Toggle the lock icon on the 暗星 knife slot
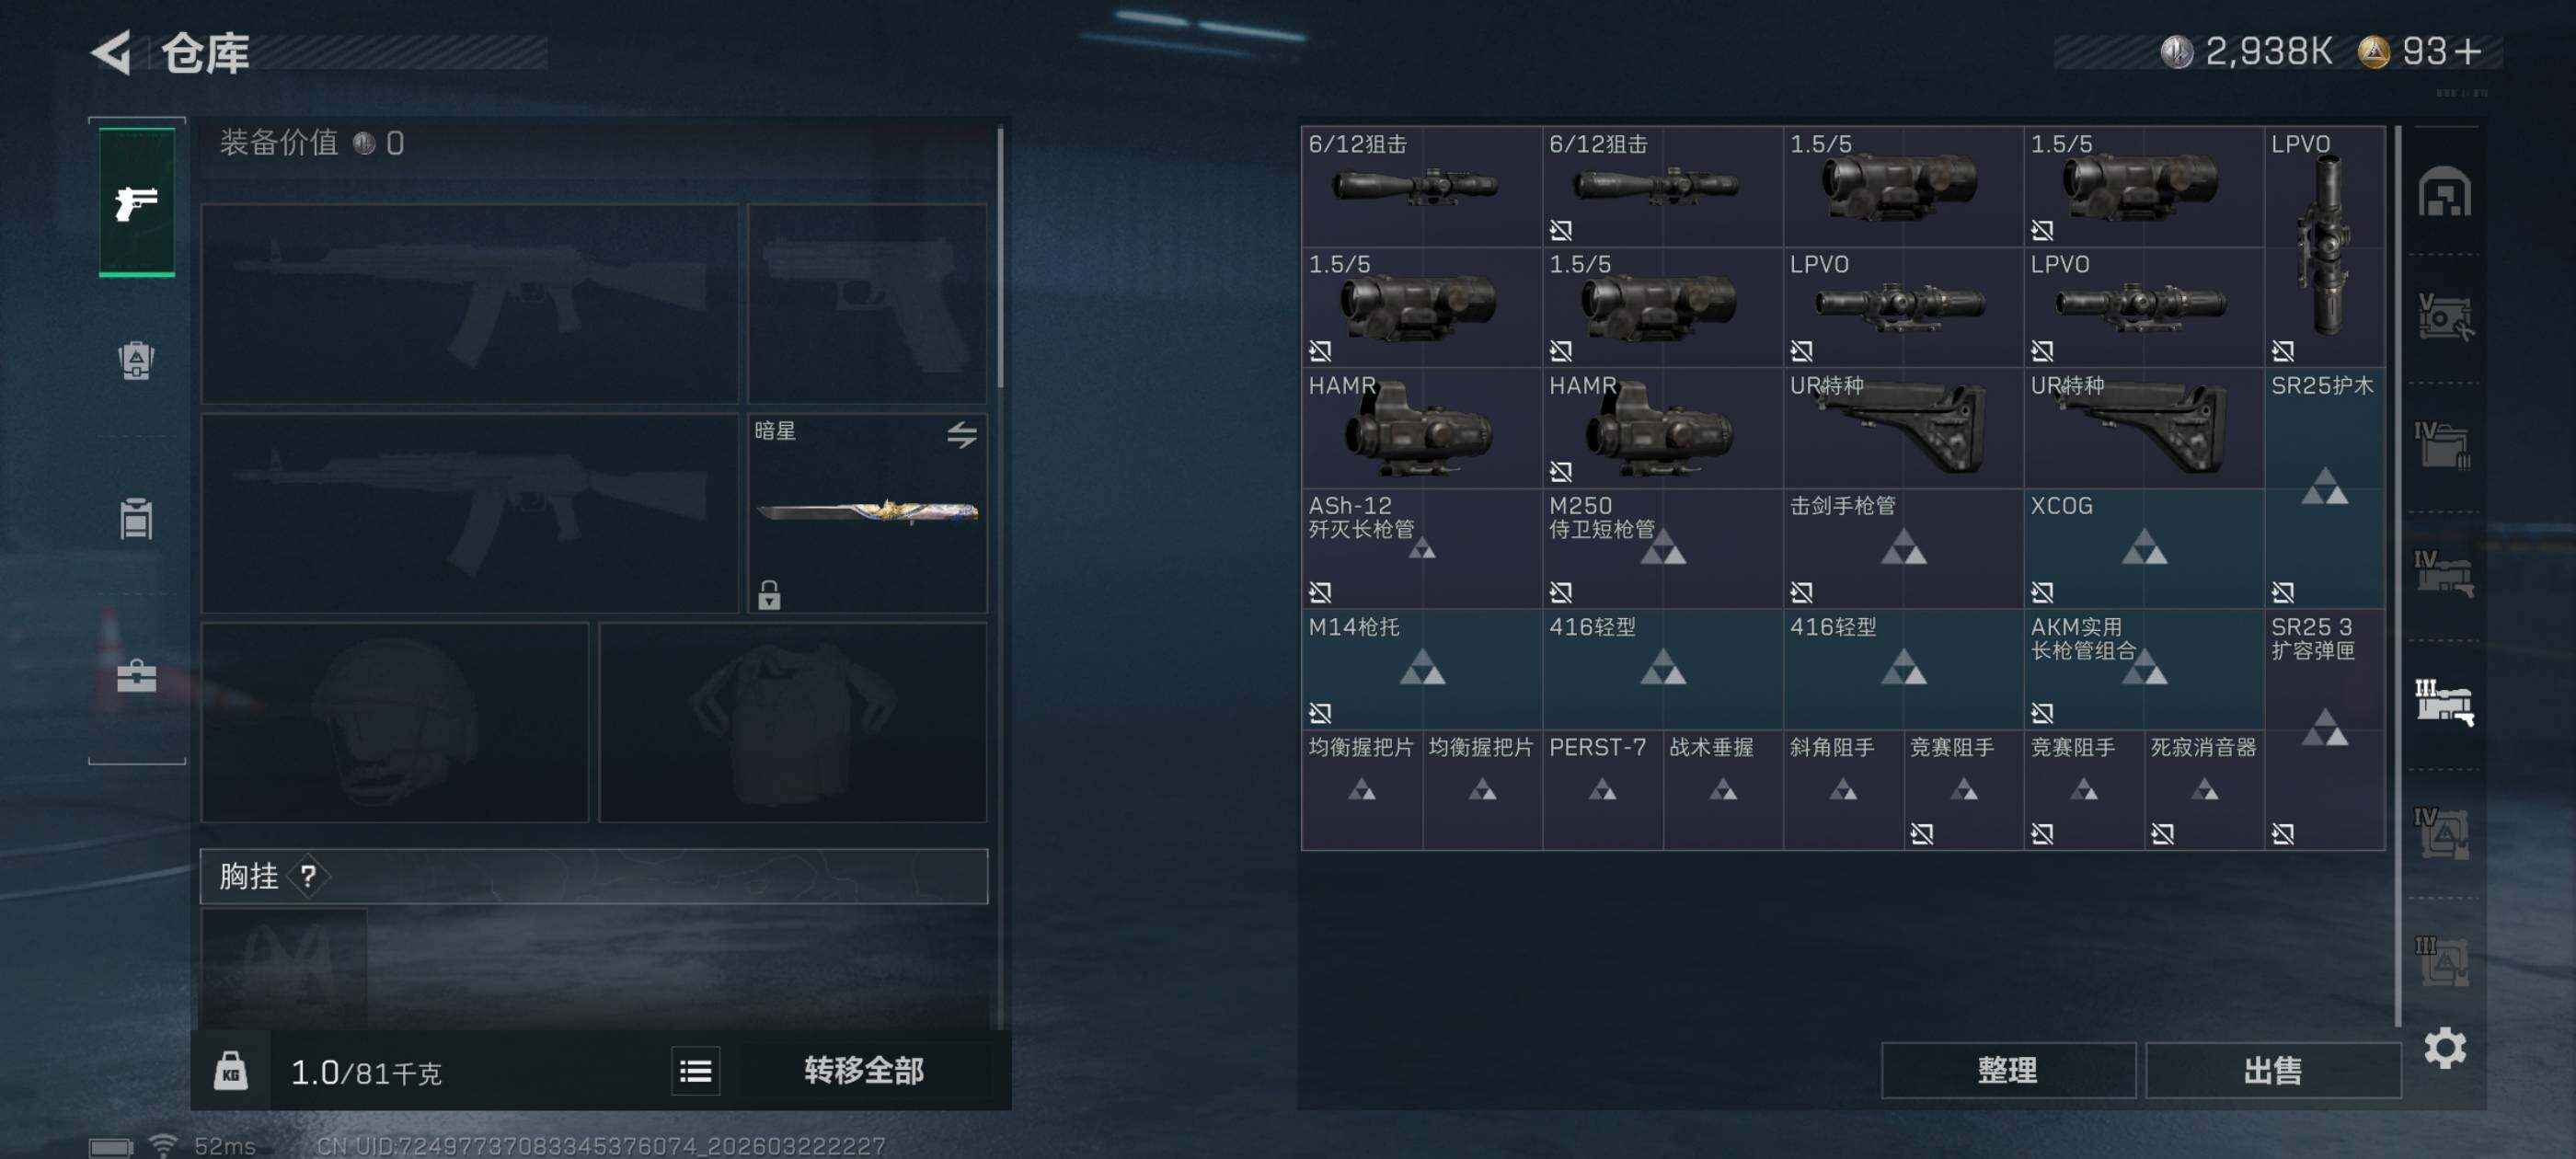This screenshot has height=1159, width=2576. 768,594
